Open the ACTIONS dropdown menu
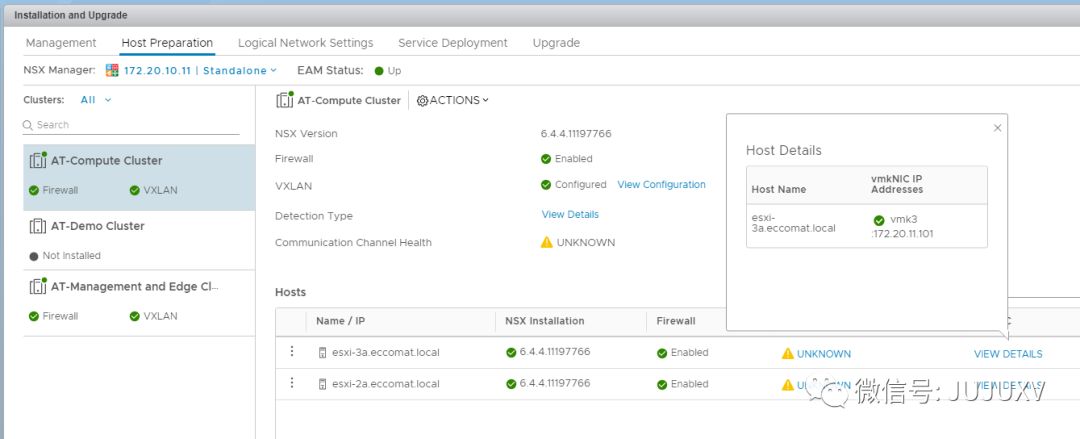The height and width of the screenshot is (439, 1080). tap(453, 100)
